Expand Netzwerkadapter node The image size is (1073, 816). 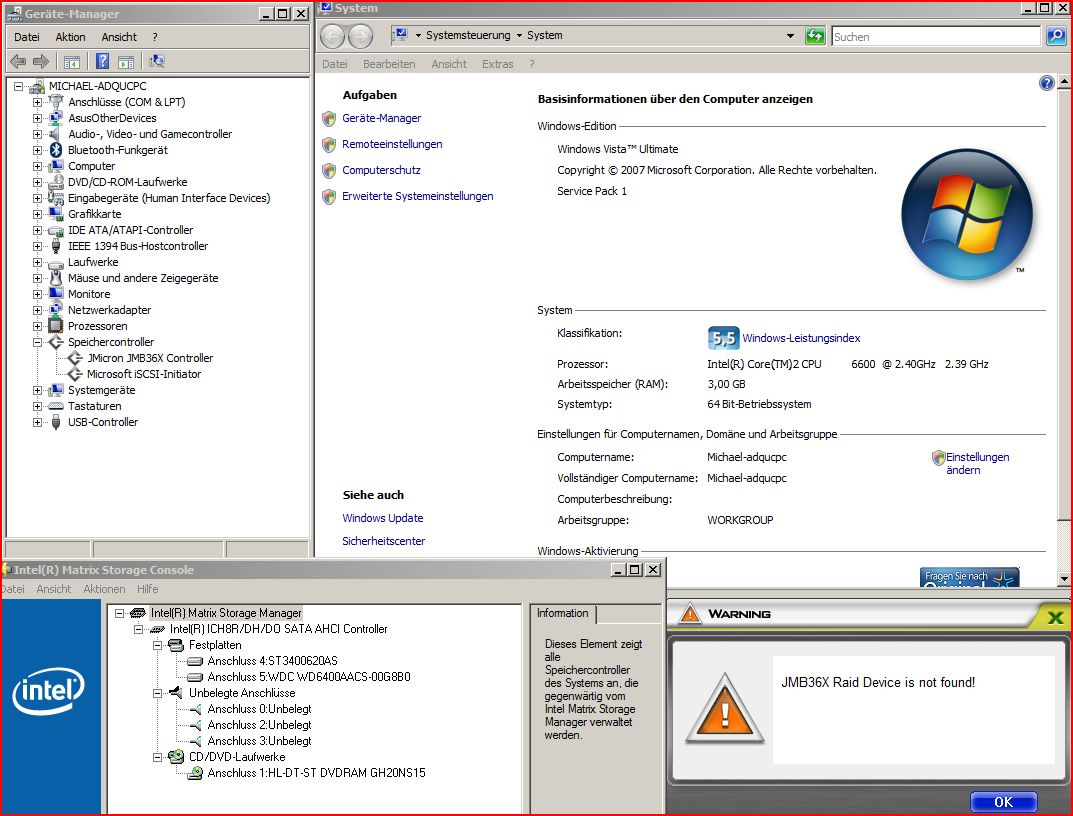pos(38,310)
